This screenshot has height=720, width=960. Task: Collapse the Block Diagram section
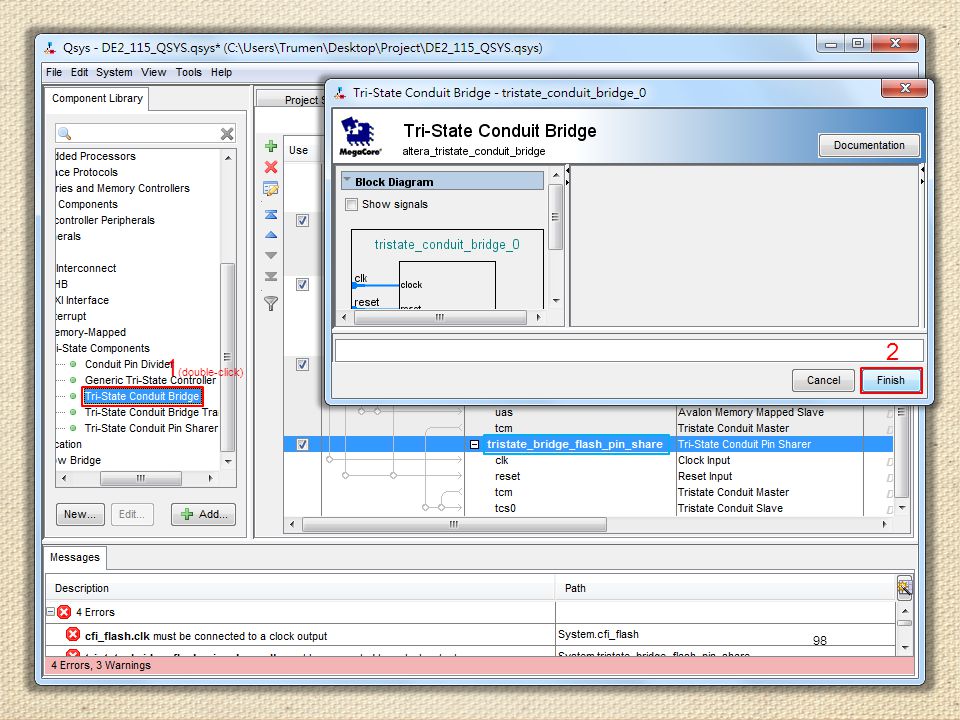click(347, 181)
